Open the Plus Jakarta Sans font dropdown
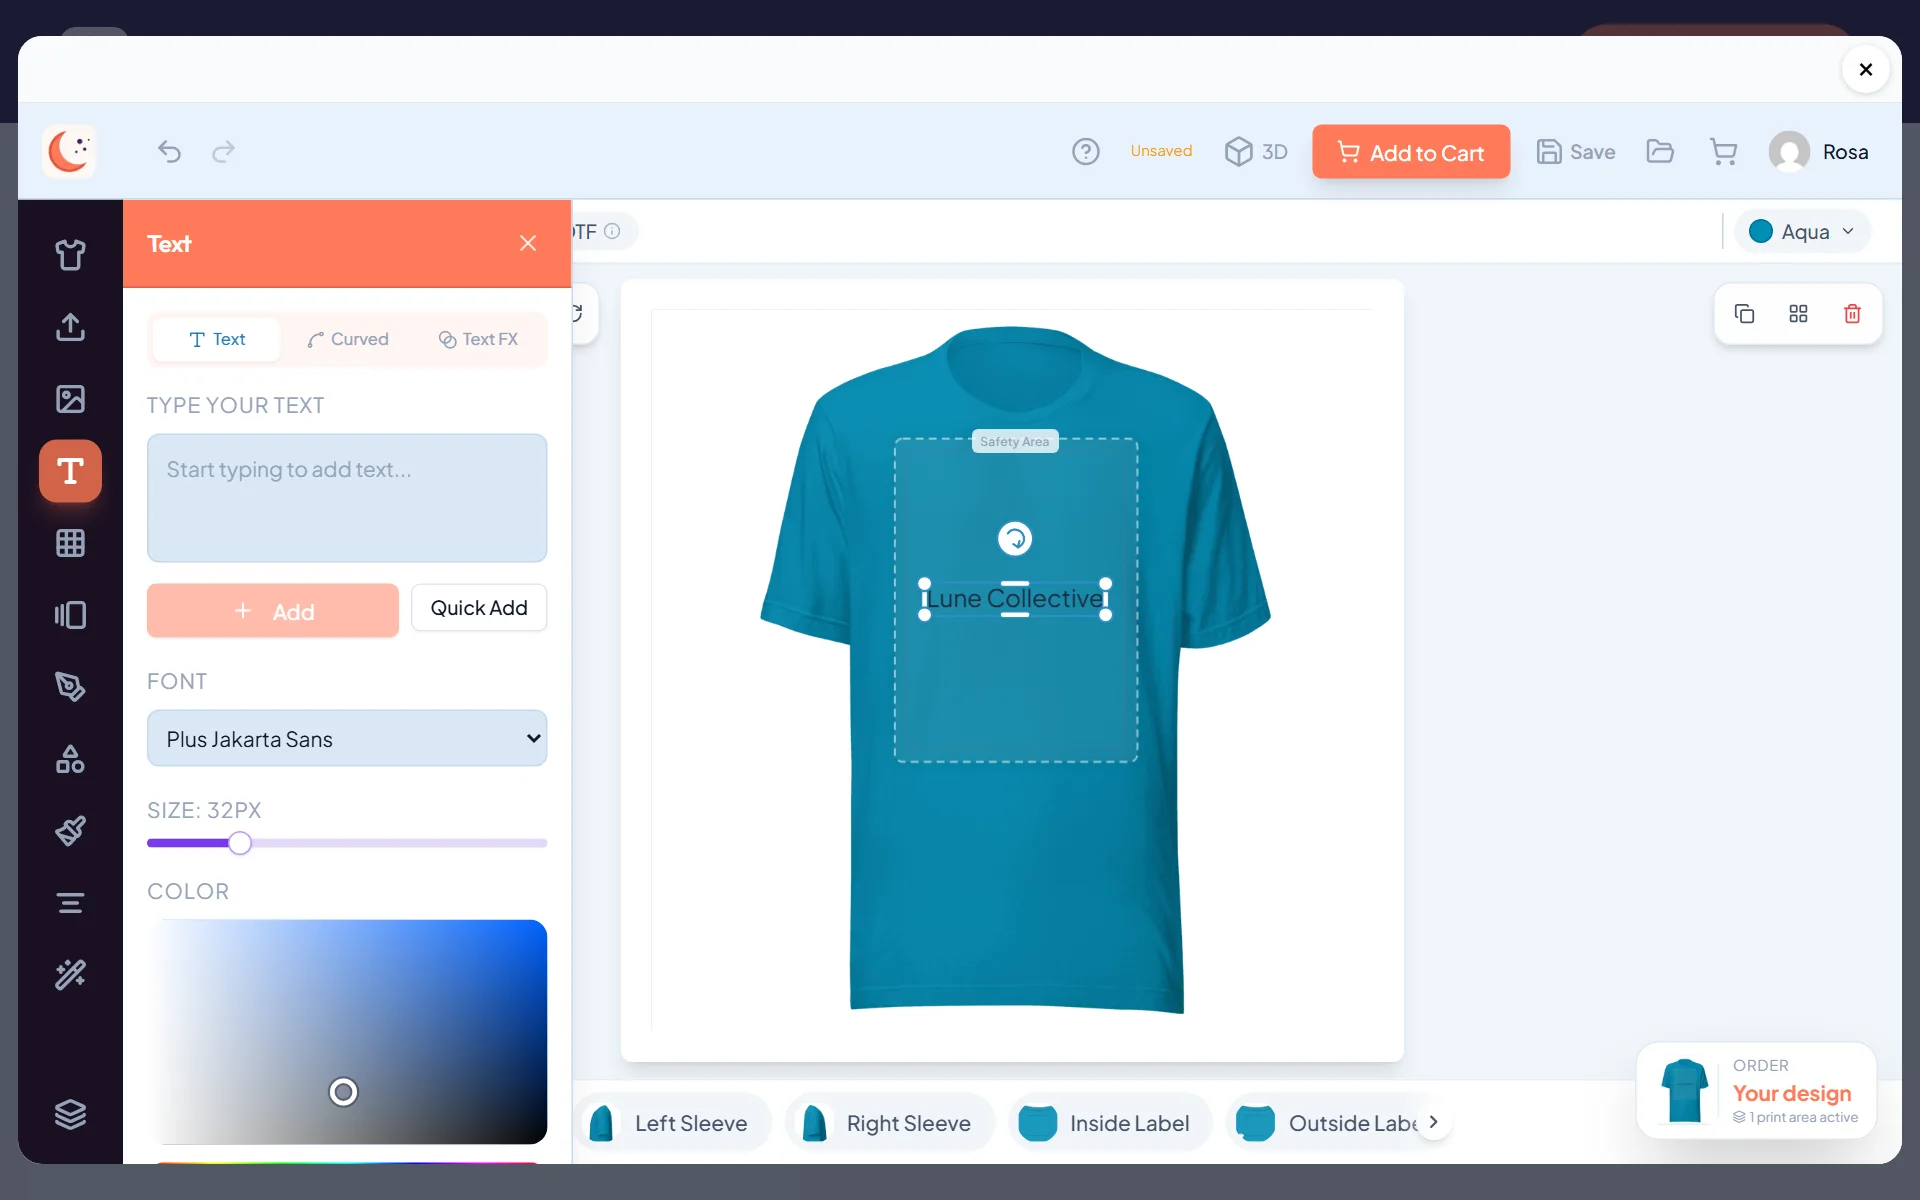This screenshot has height=1200, width=1920. [x=347, y=739]
